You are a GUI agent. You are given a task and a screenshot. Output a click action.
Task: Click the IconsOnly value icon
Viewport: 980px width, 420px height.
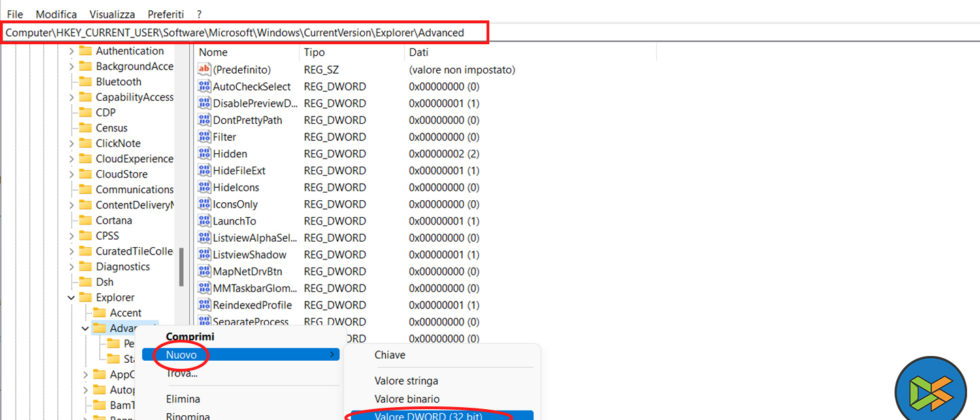point(204,204)
